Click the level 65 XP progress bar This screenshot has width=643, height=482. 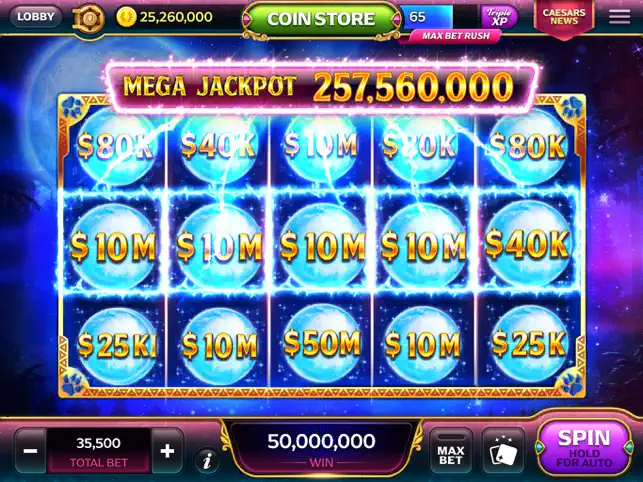pyautogui.click(x=439, y=17)
